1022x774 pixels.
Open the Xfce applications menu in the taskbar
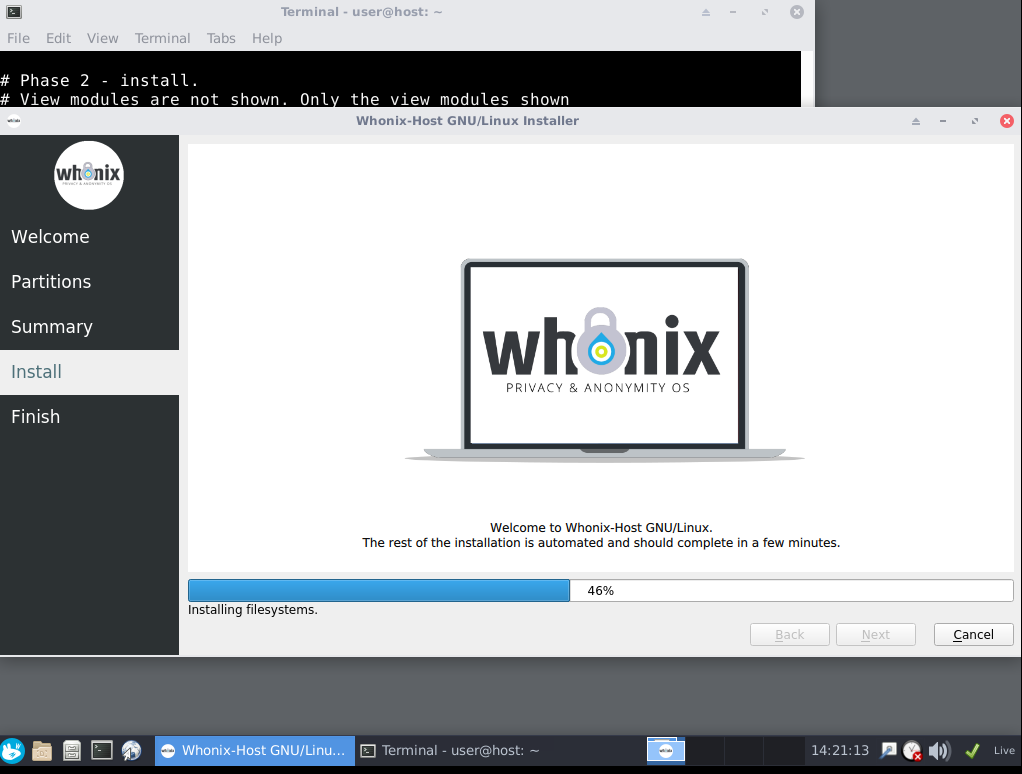coord(13,750)
